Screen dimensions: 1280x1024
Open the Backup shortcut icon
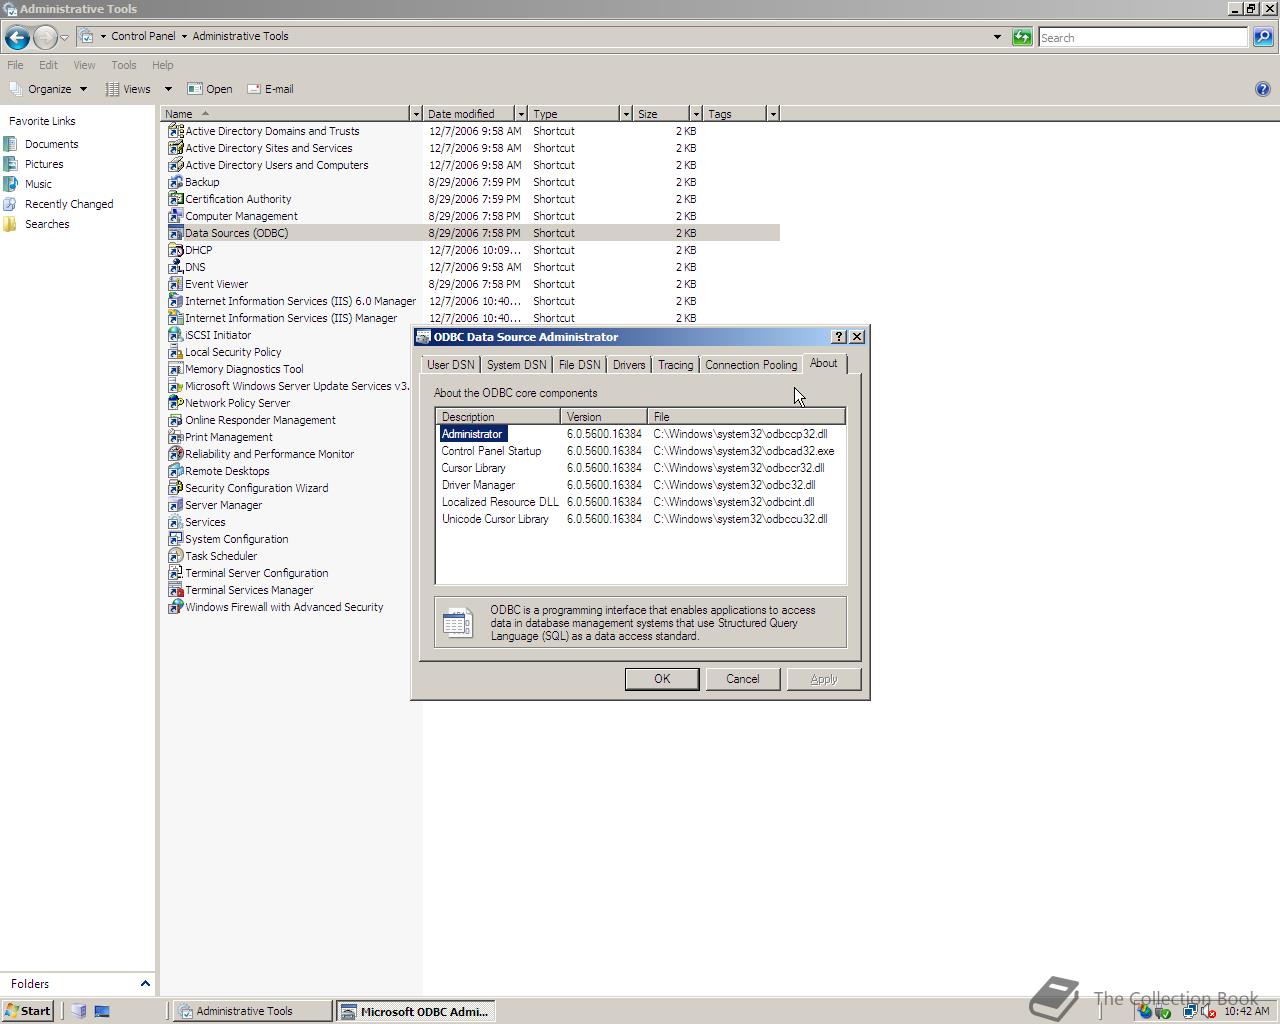coord(176,182)
